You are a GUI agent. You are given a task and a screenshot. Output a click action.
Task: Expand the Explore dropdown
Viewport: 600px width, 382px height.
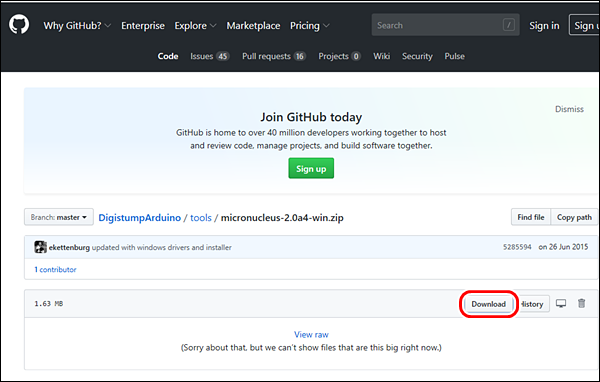(195, 26)
